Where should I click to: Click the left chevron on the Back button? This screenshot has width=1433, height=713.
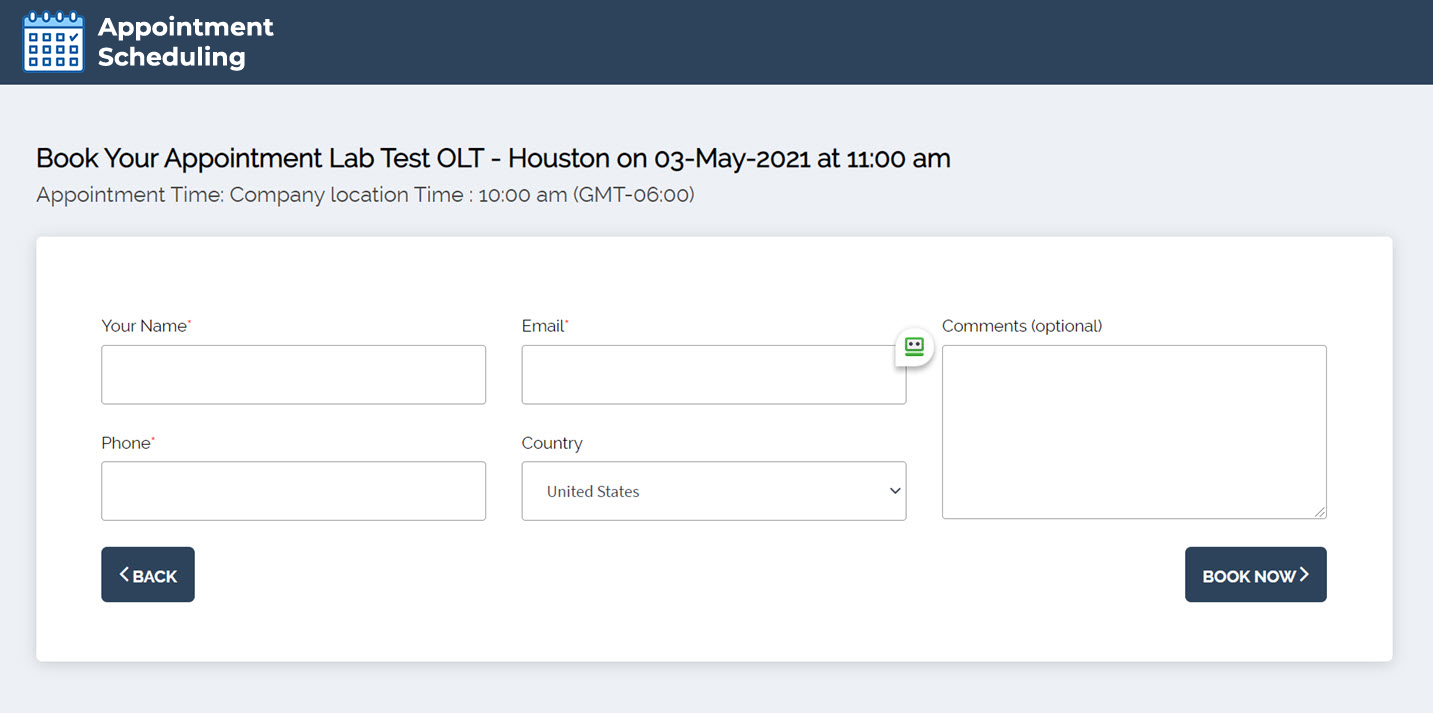[x=124, y=574]
